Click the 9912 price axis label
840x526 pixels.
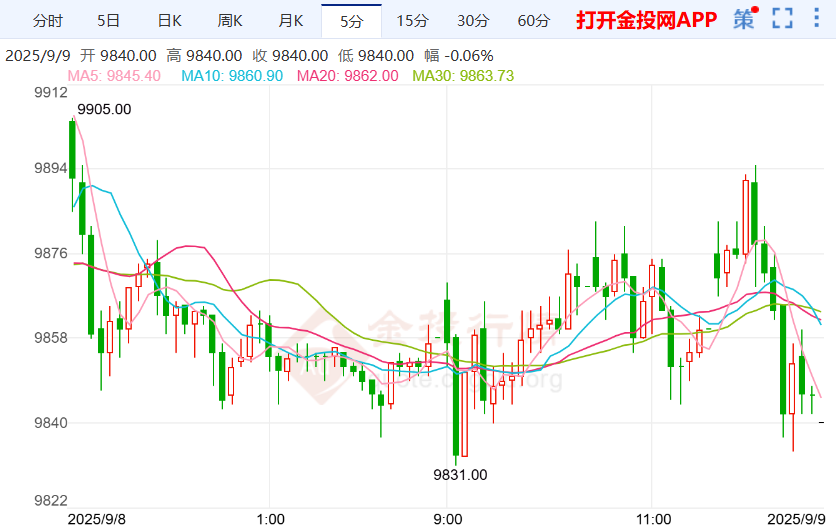pos(51,93)
